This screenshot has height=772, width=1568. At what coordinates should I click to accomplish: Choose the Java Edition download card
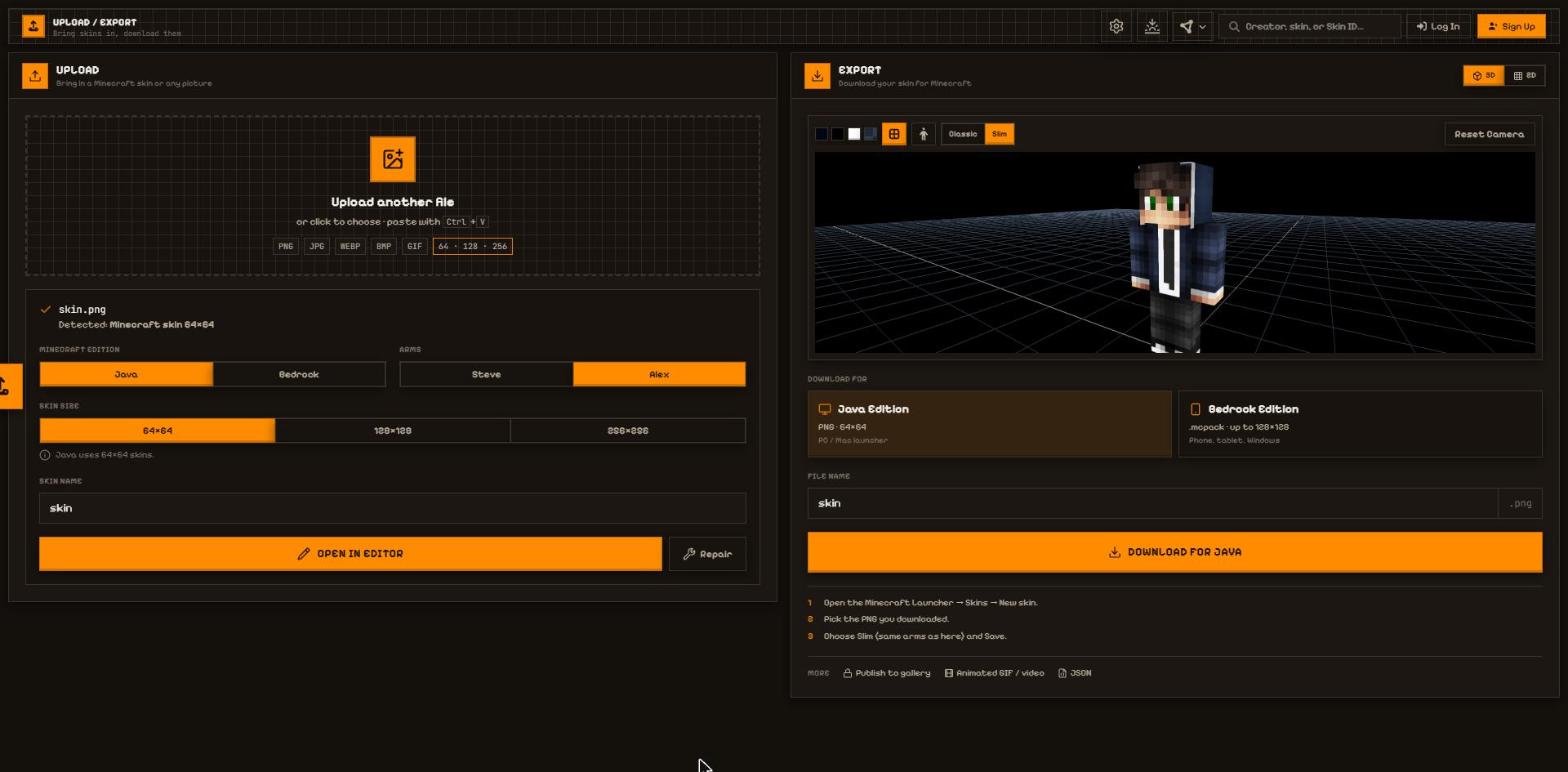(x=989, y=424)
